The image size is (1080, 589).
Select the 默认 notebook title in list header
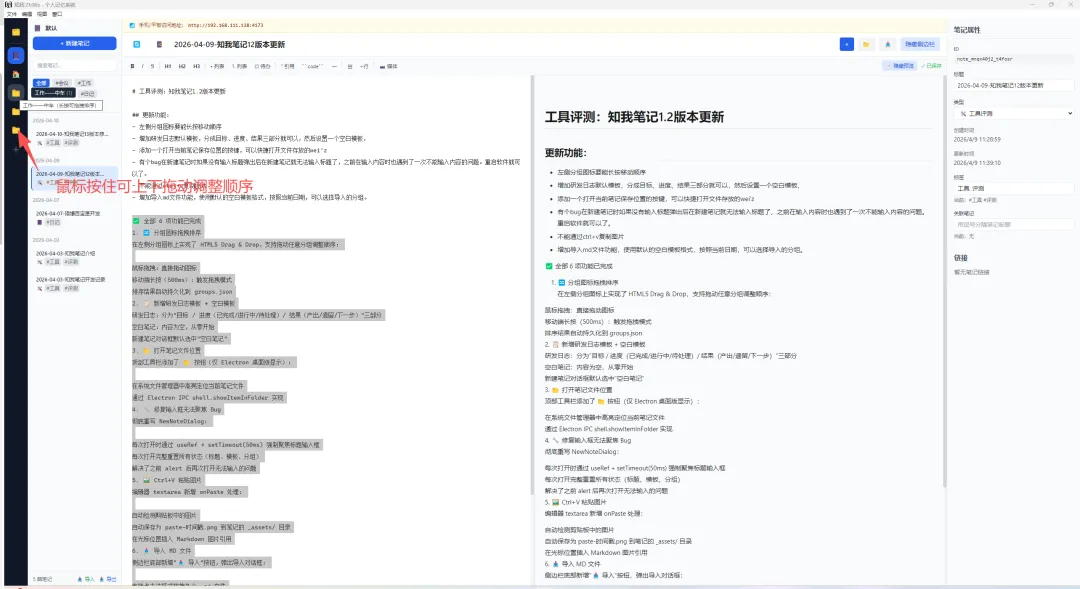coord(51,28)
